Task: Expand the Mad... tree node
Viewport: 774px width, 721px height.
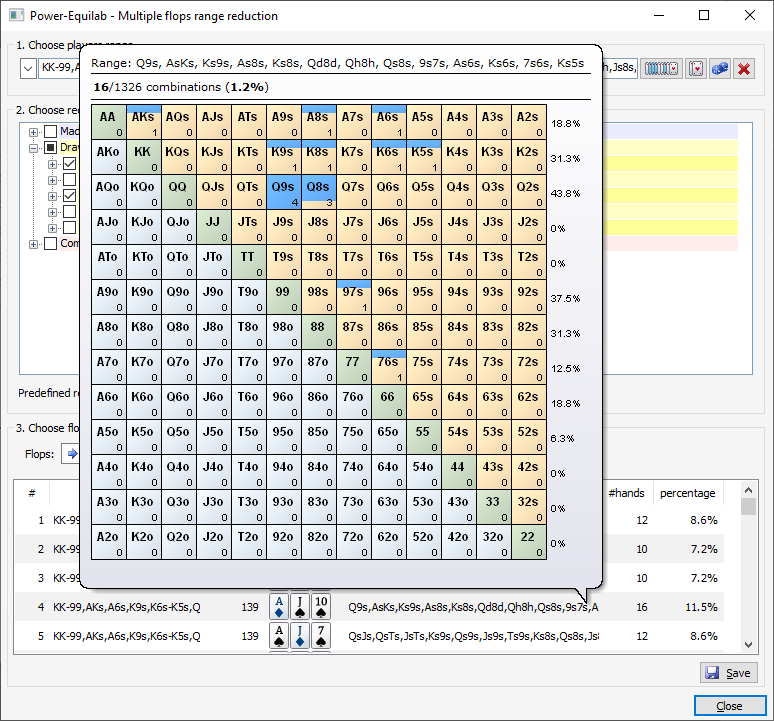Action: (x=33, y=132)
